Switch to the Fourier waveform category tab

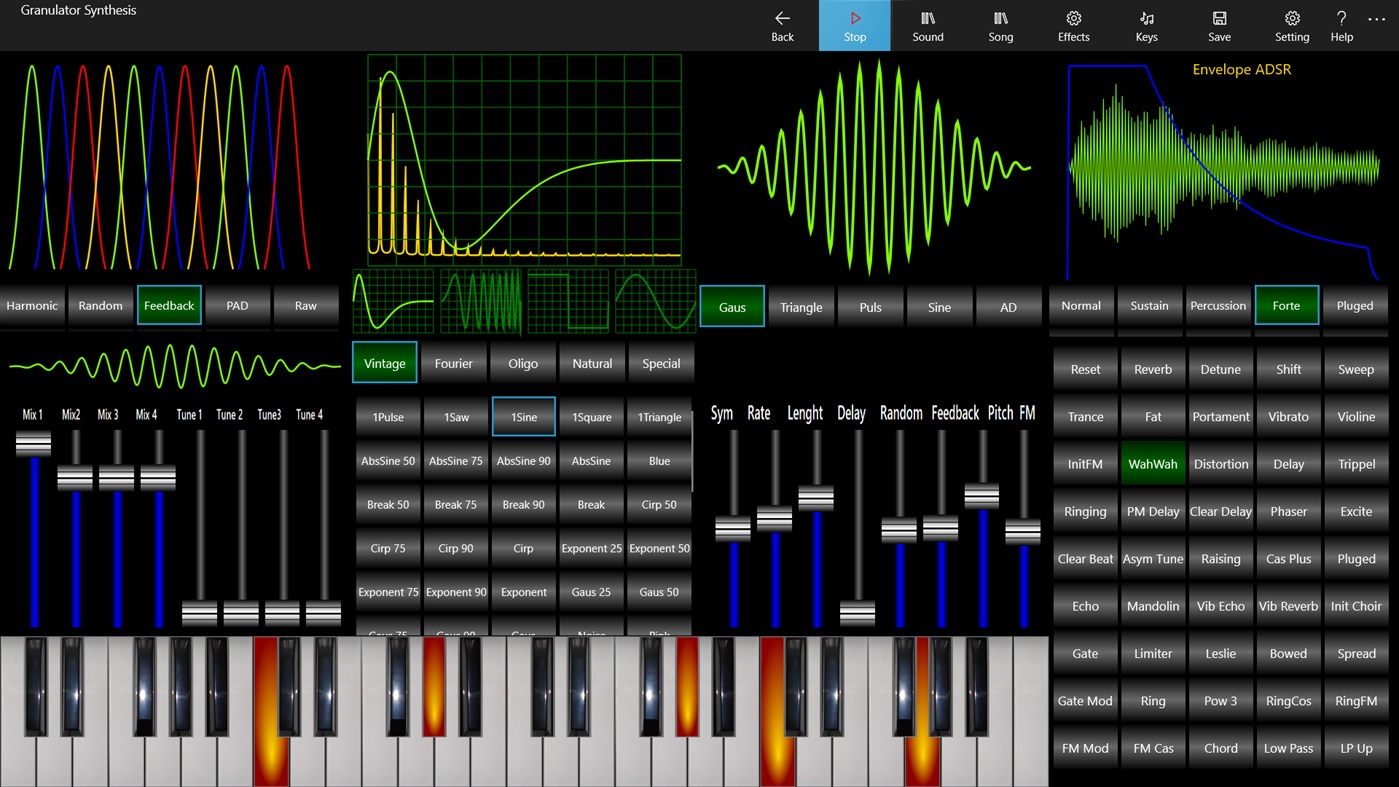click(454, 362)
